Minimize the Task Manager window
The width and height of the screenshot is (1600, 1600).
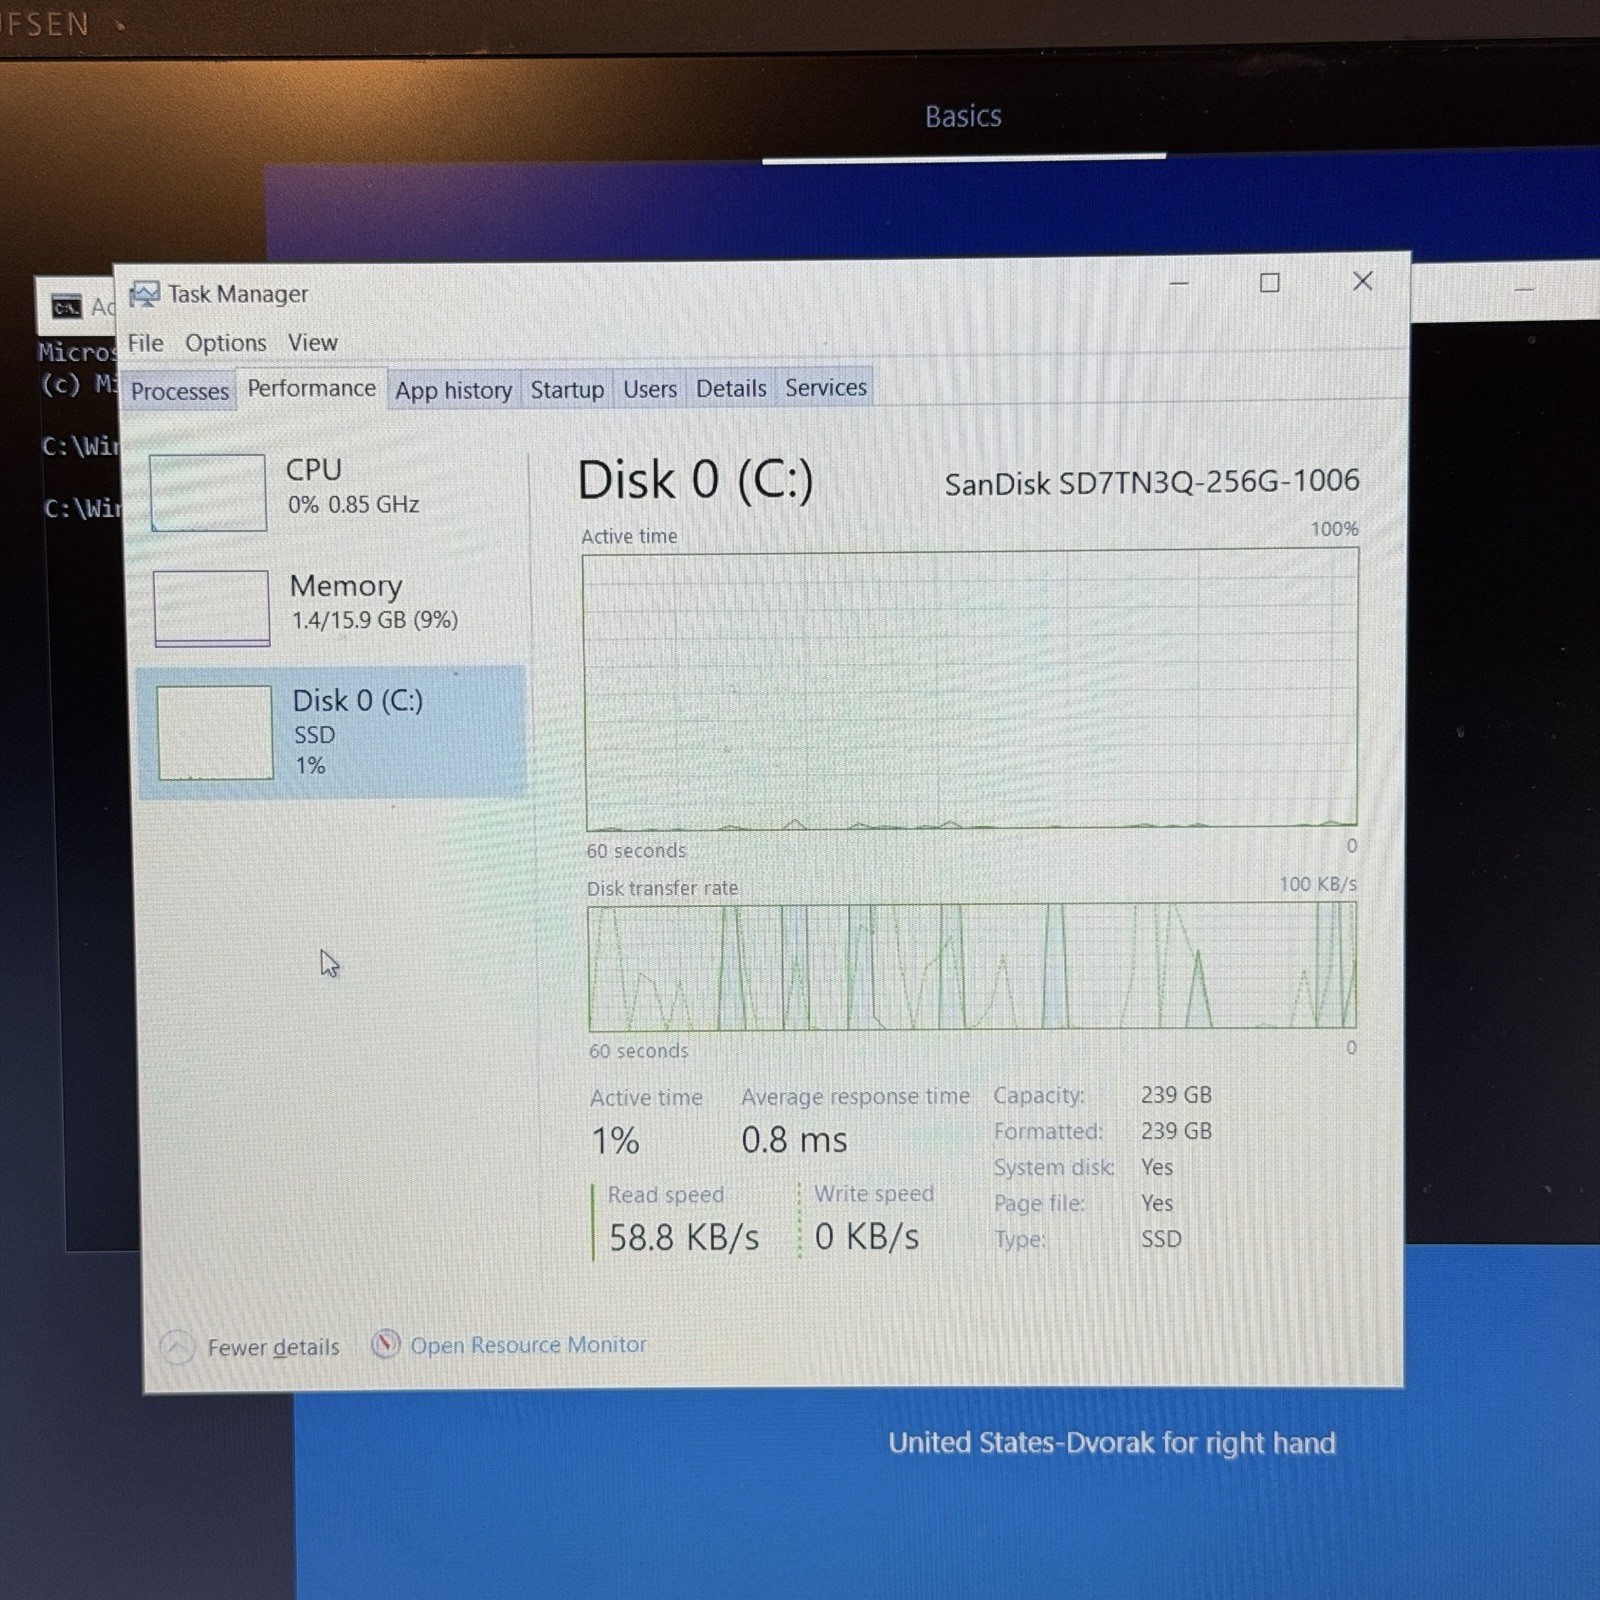(1179, 283)
